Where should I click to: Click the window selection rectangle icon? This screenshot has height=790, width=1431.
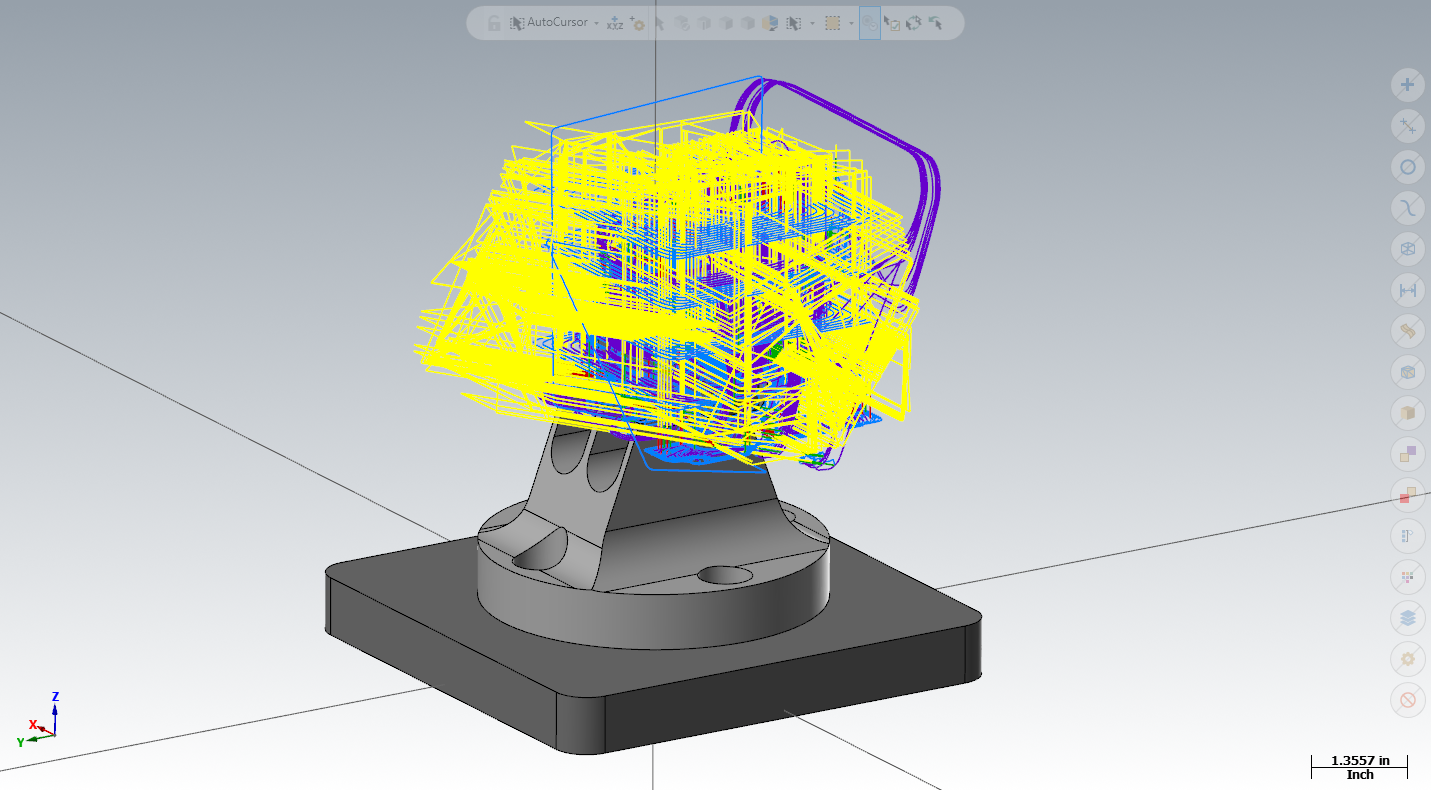(833, 23)
